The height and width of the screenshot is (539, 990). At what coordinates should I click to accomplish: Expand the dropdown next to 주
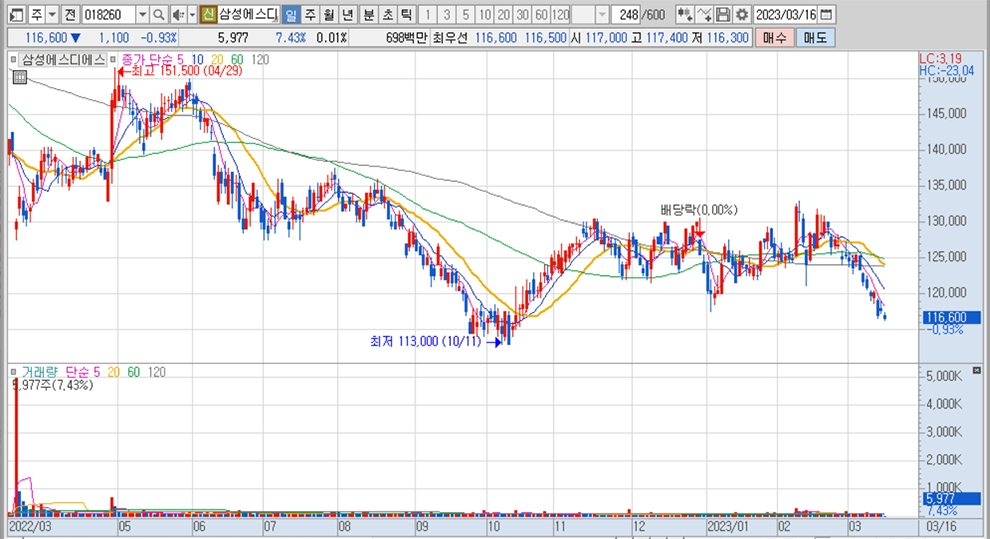tap(50, 15)
